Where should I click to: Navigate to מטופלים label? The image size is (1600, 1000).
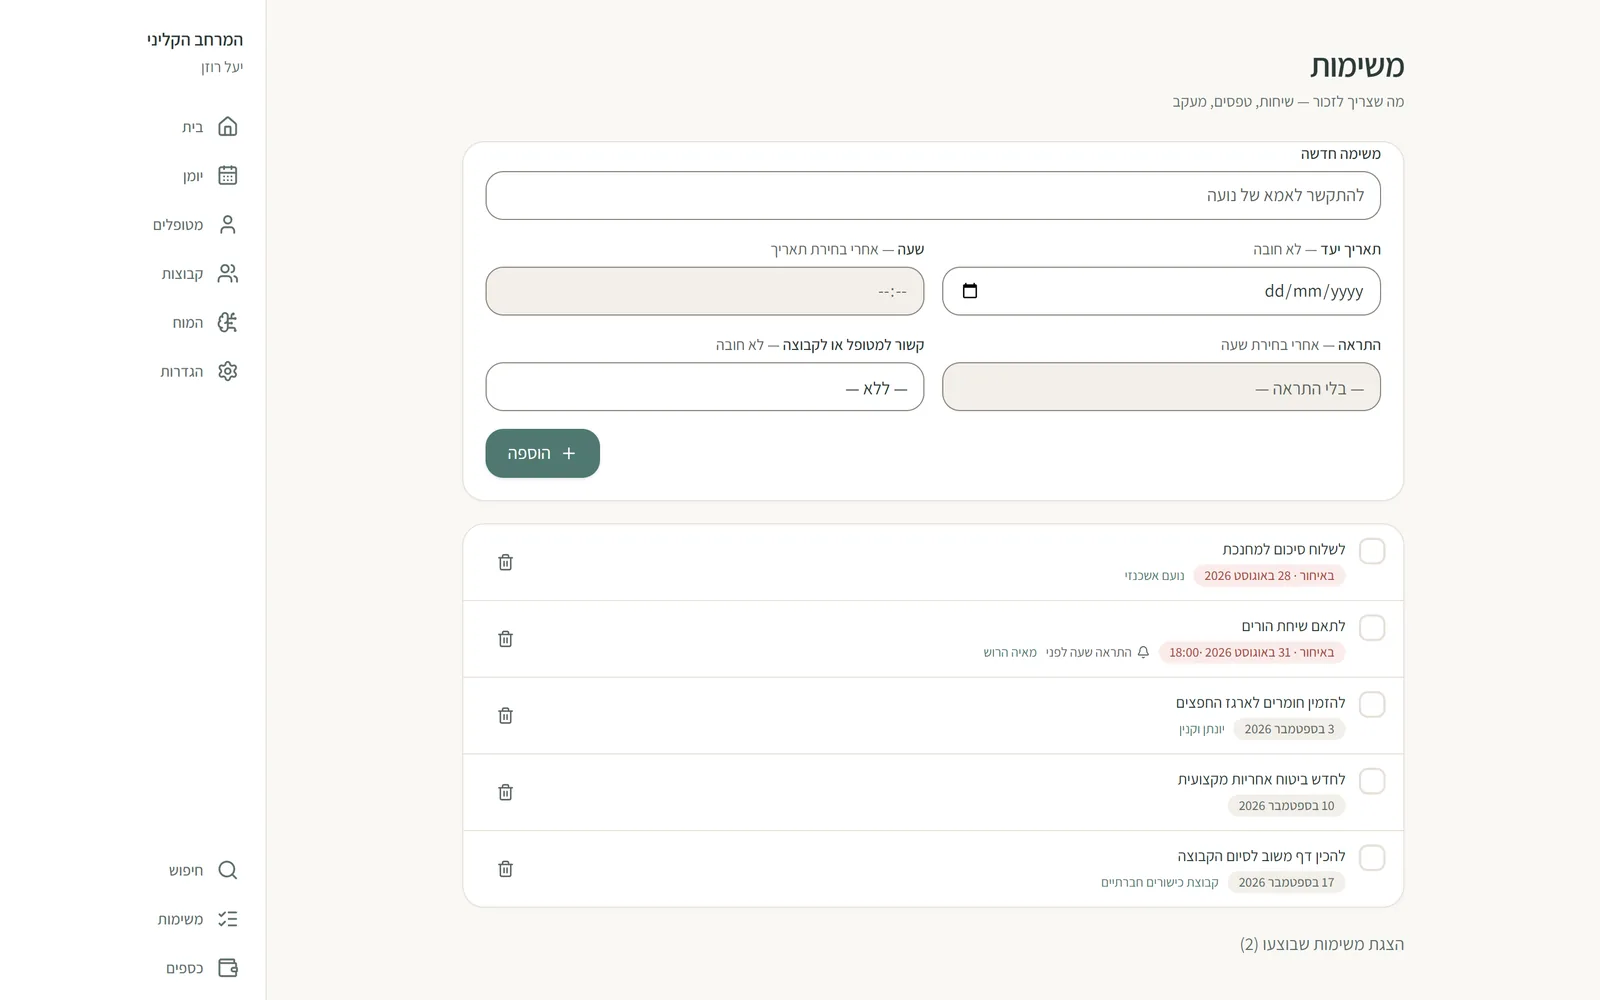(x=178, y=225)
